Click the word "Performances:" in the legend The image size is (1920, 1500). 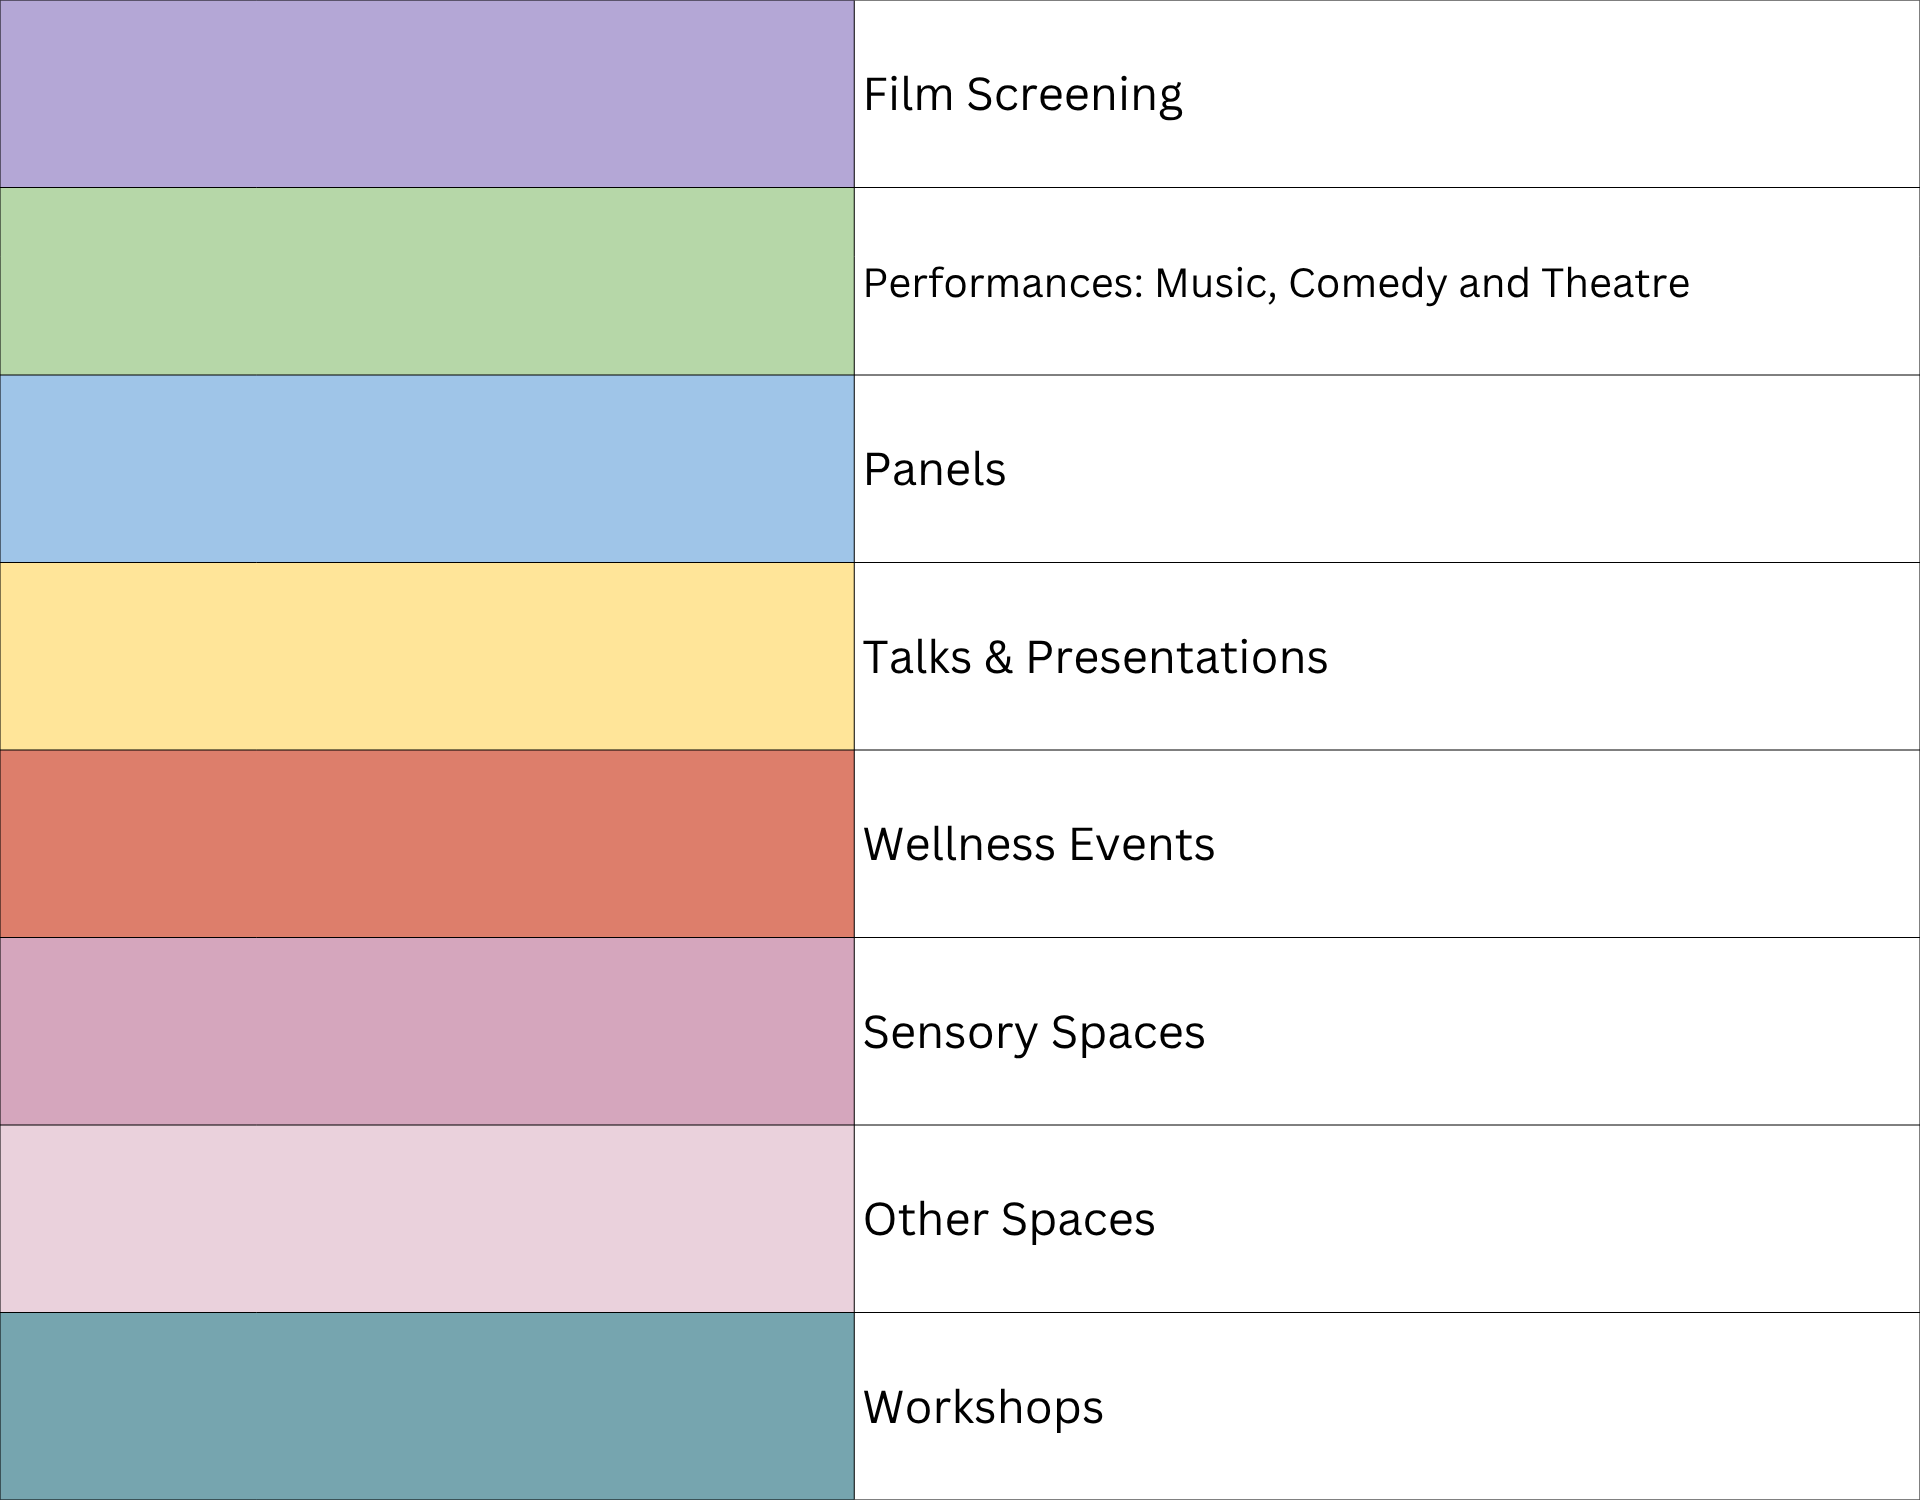(x=1003, y=284)
